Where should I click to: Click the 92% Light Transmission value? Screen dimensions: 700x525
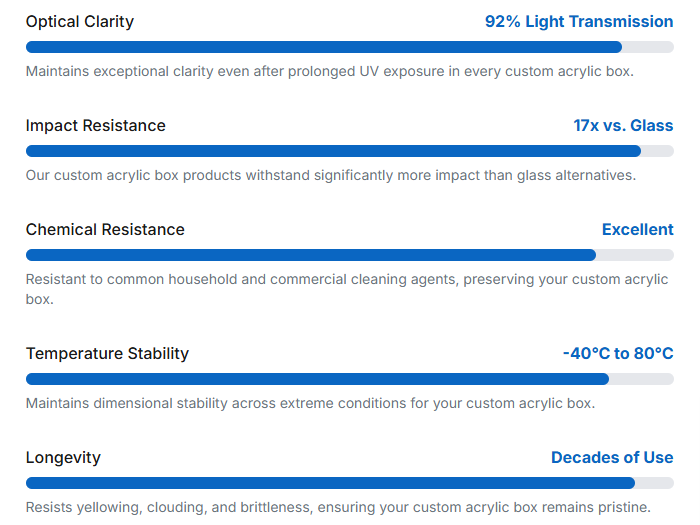pyautogui.click(x=579, y=21)
